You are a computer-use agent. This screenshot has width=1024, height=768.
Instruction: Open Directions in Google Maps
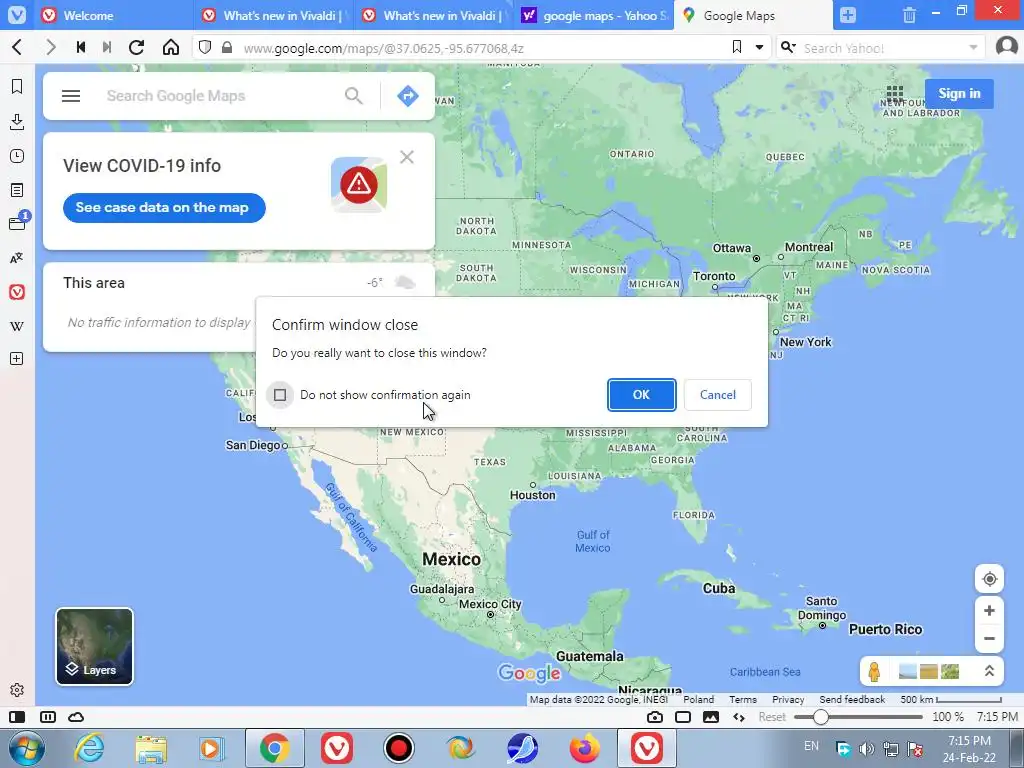pyautogui.click(x=408, y=96)
